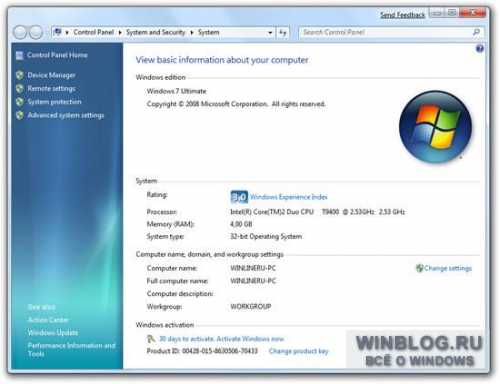Open System protection

54,102
